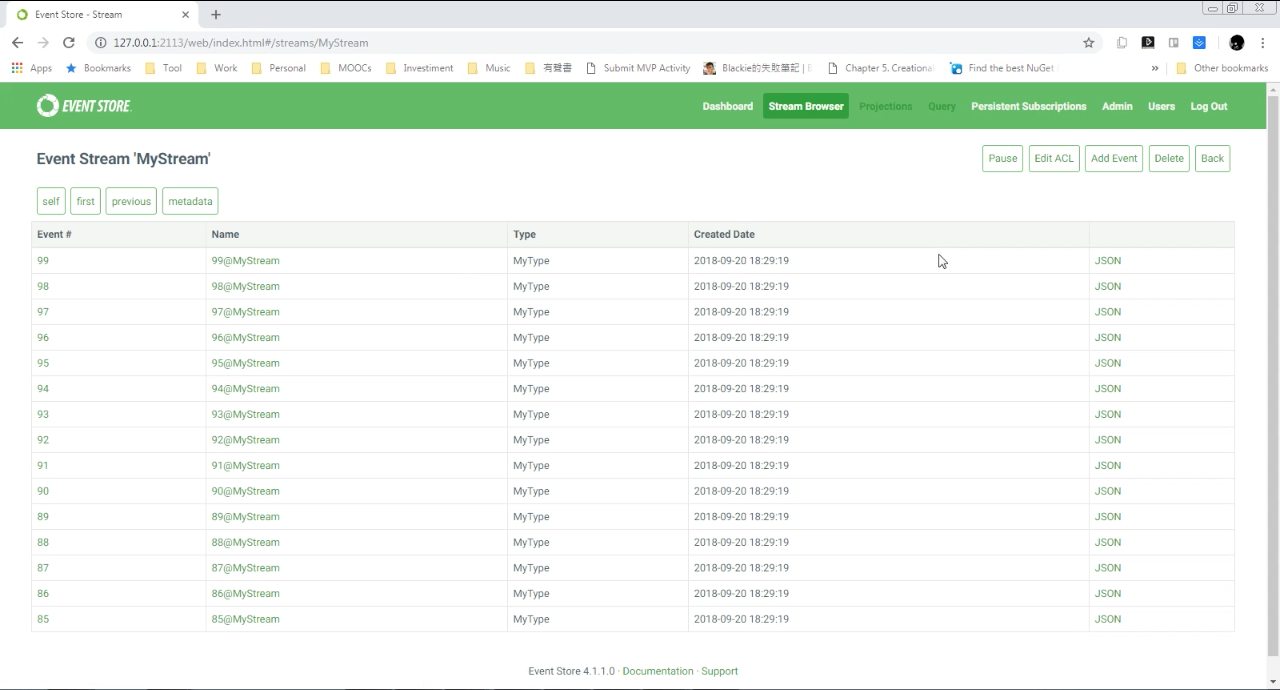Click the Event Store logo
This screenshot has height=690, width=1280.
pos(84,106)
